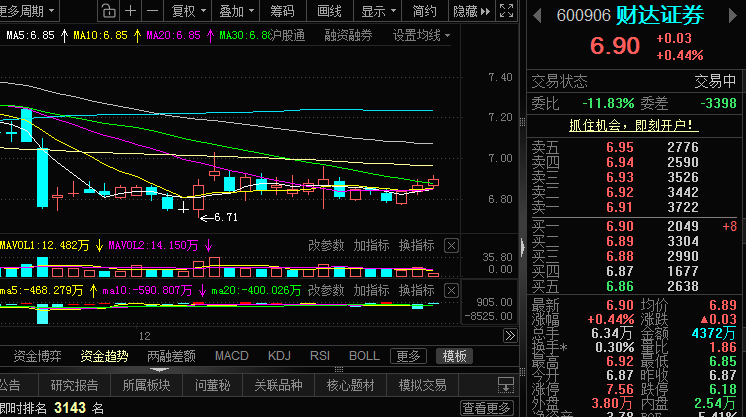The height and width of the screenshot is (417, 746).
Task: Click the 涨停 price 7.56
Action: coord(620,389)
